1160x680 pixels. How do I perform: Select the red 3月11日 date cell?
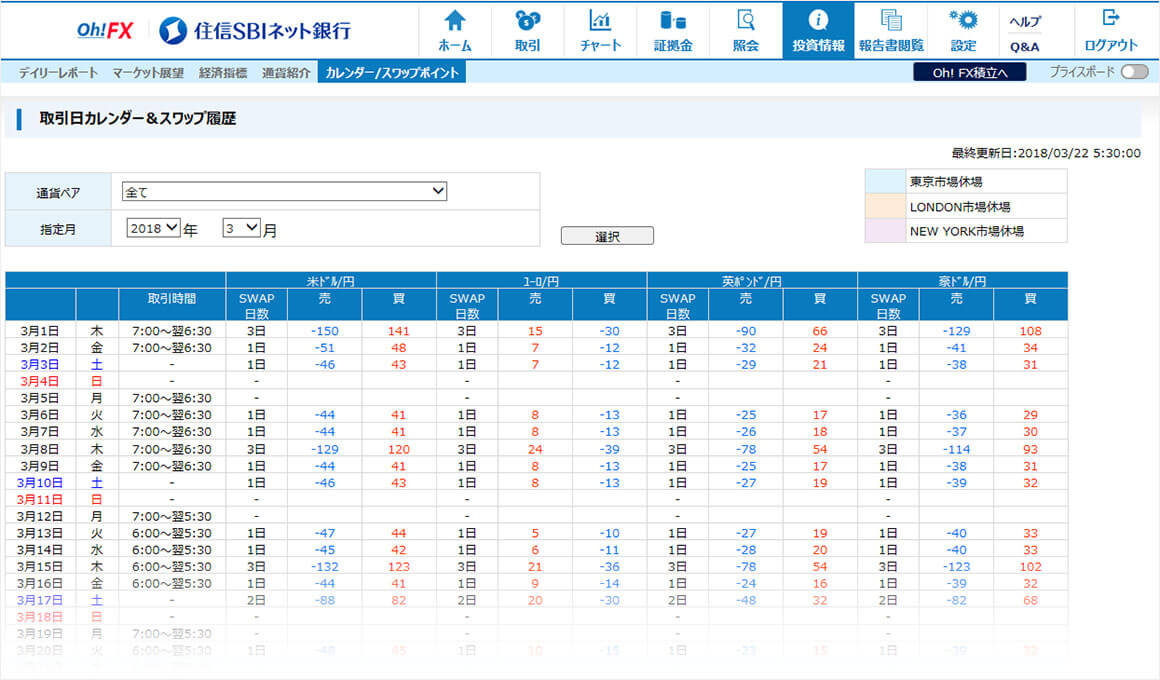pyautogui.click(x=40, y=499)
